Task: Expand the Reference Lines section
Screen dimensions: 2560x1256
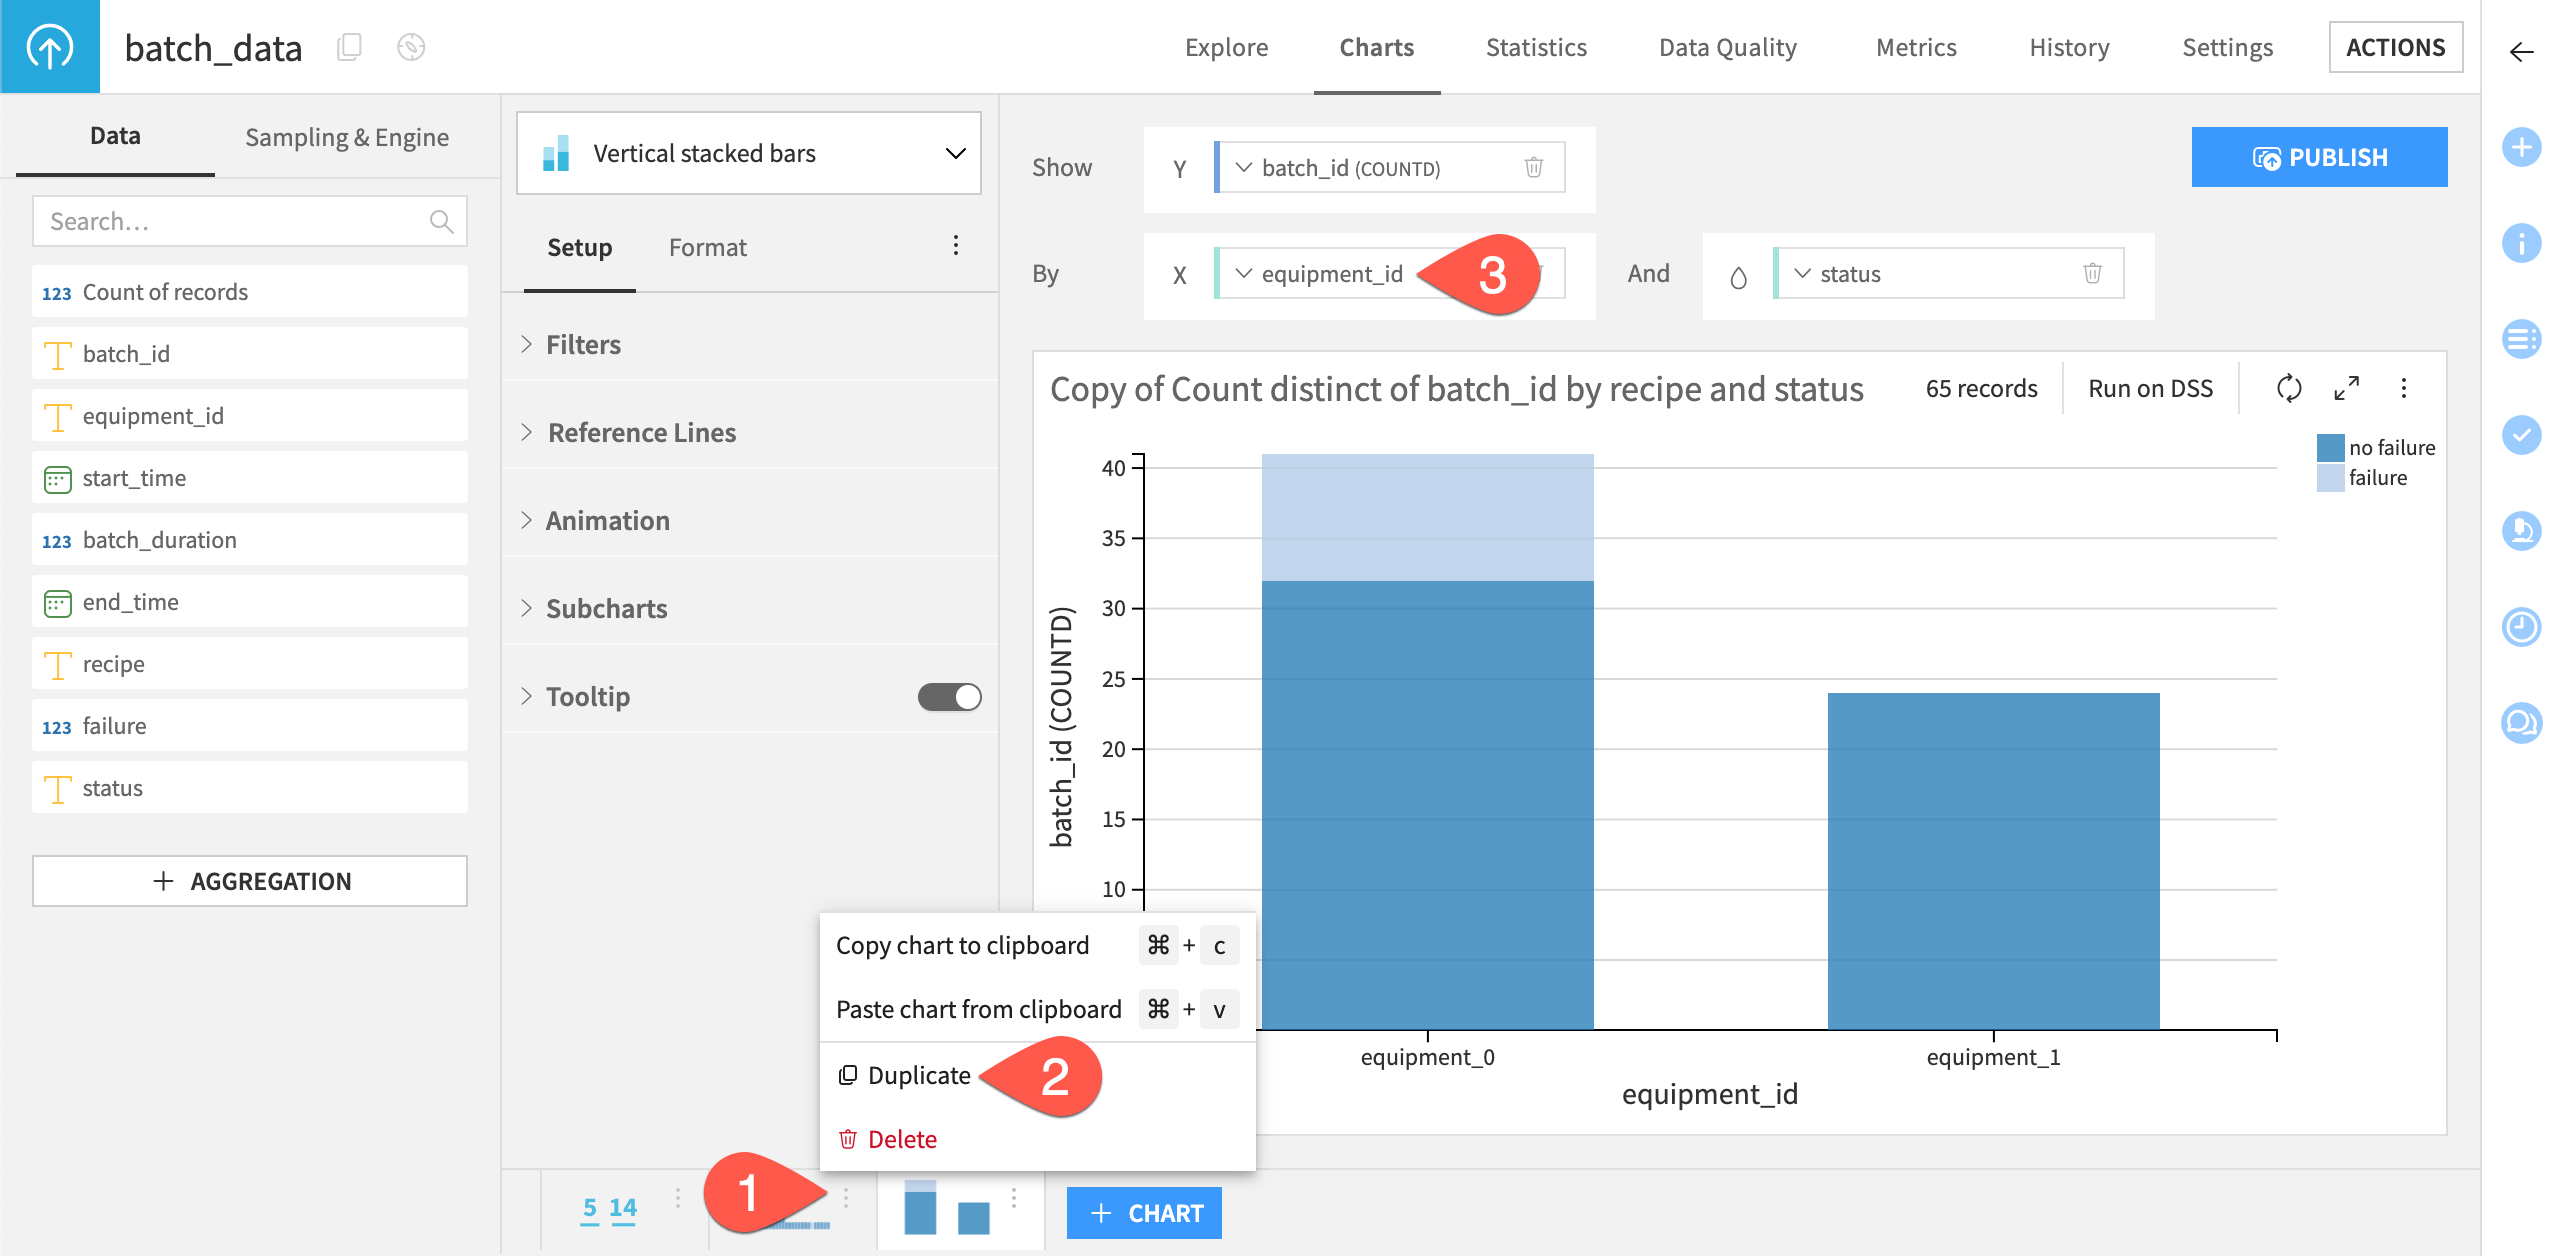Action: click(x=640, y=432)
